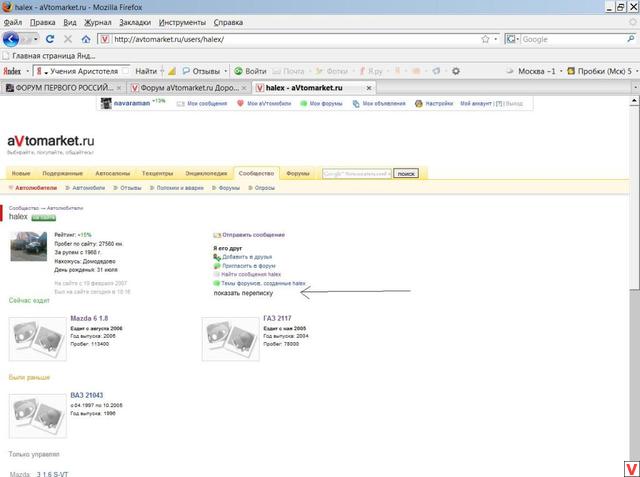Open Отзывы in the Yandex bar
The height and width of the screenshot is (477, 640).
click(x=201, y=71)
